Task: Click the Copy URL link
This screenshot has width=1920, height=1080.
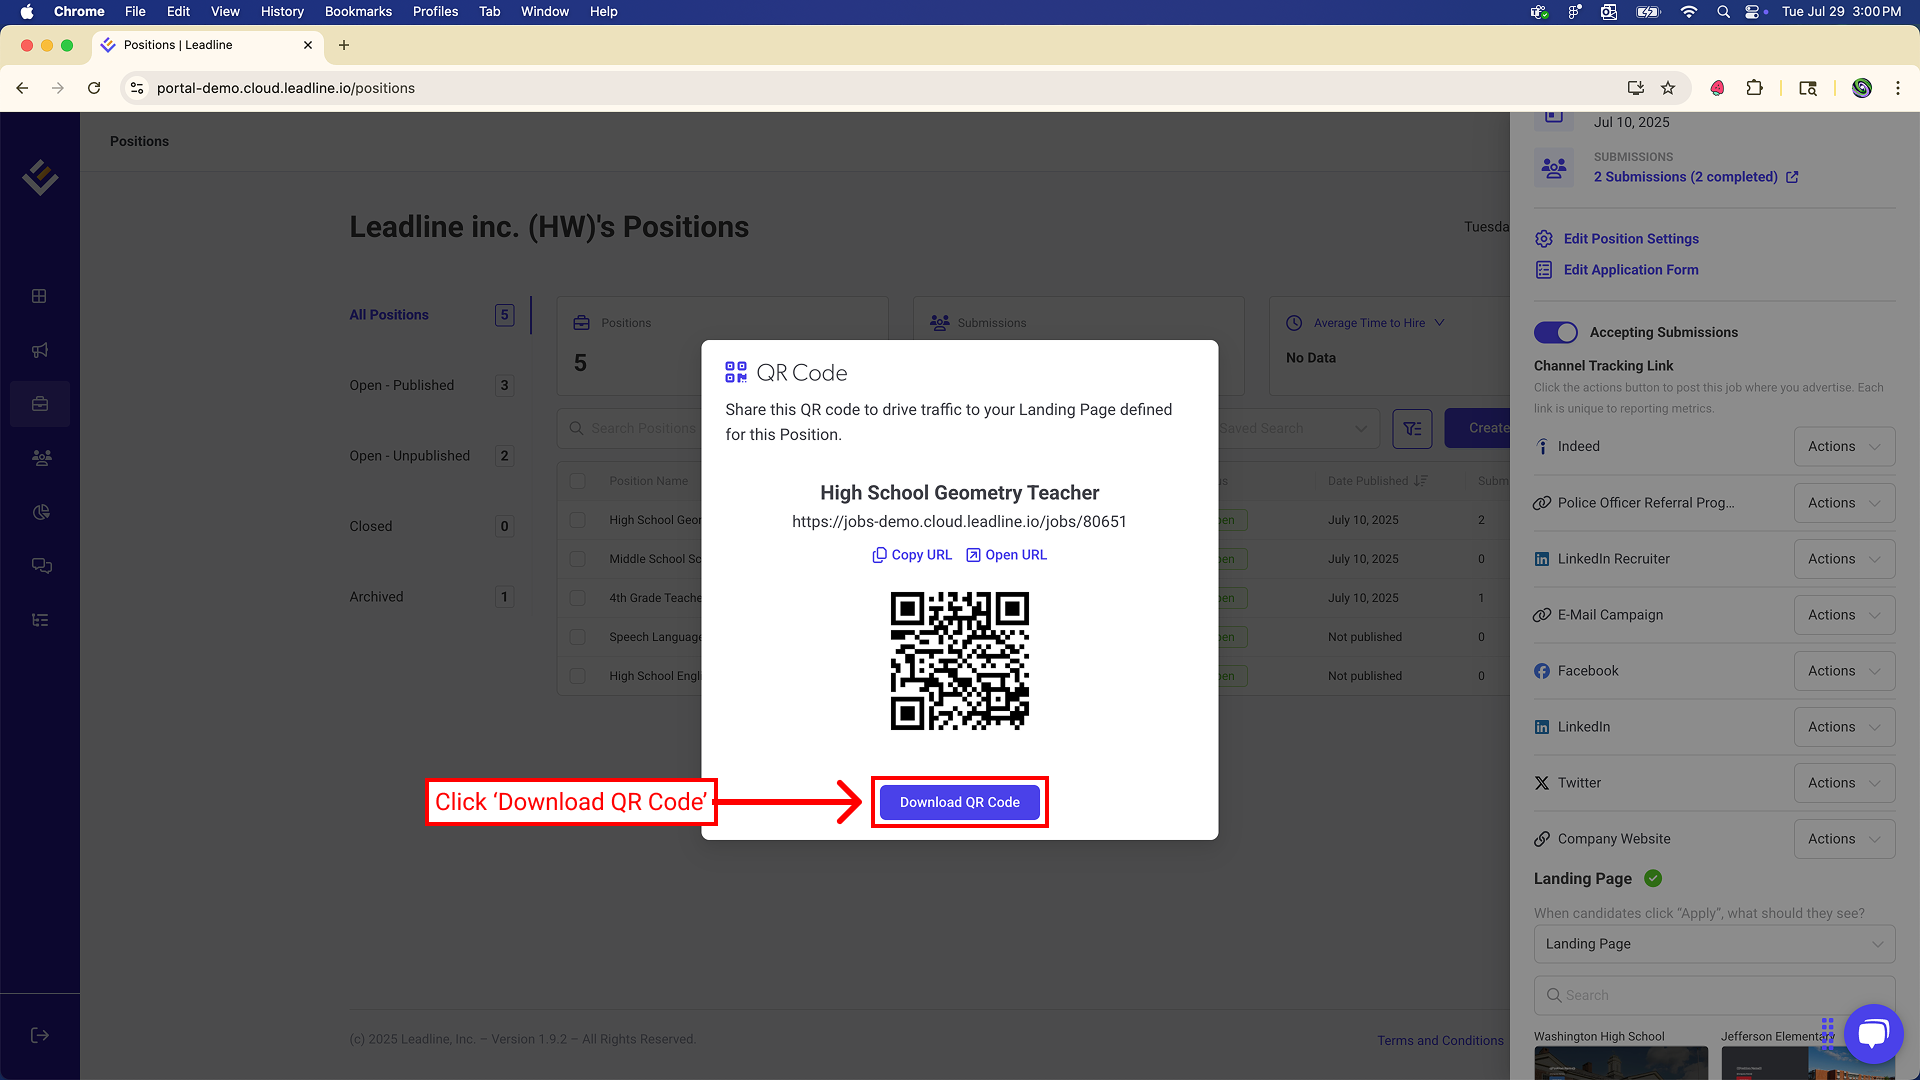Action: pyautogui.click(x=912, y=555)
